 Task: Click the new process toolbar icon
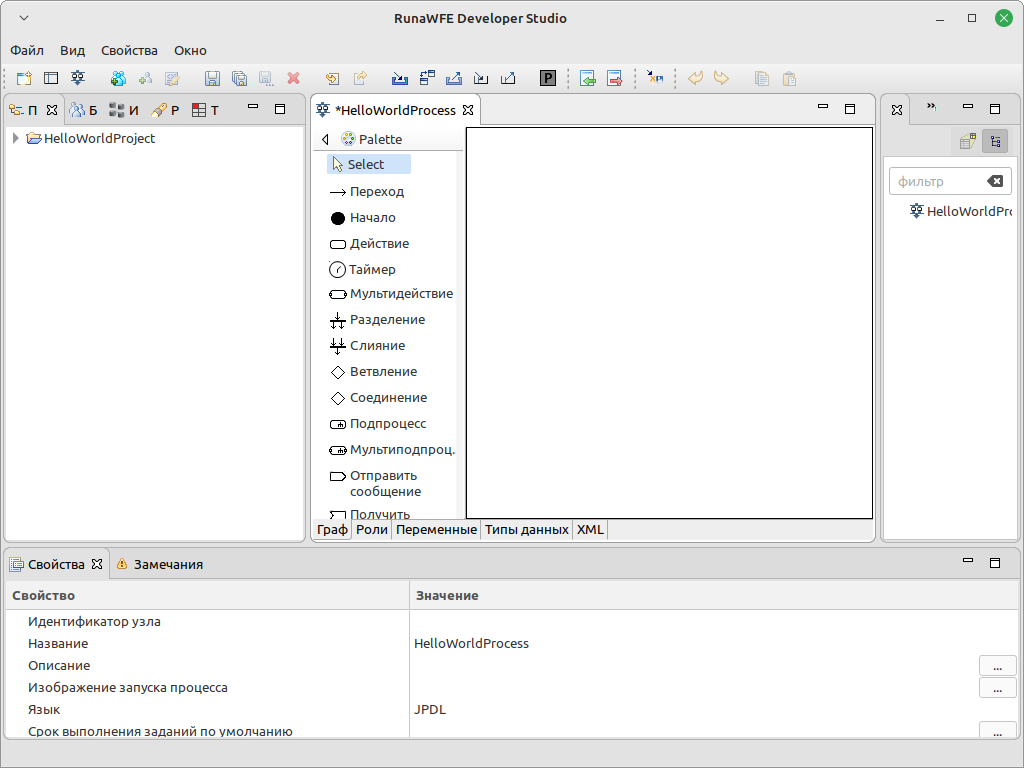click(x=78, y=78)
